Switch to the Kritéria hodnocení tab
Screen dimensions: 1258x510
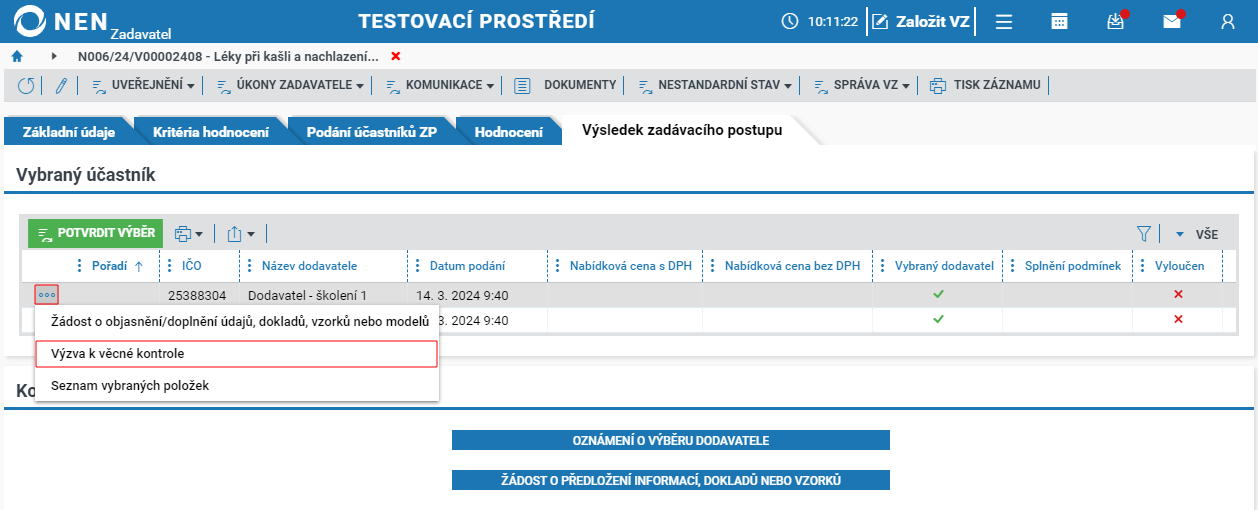[211, 132]
